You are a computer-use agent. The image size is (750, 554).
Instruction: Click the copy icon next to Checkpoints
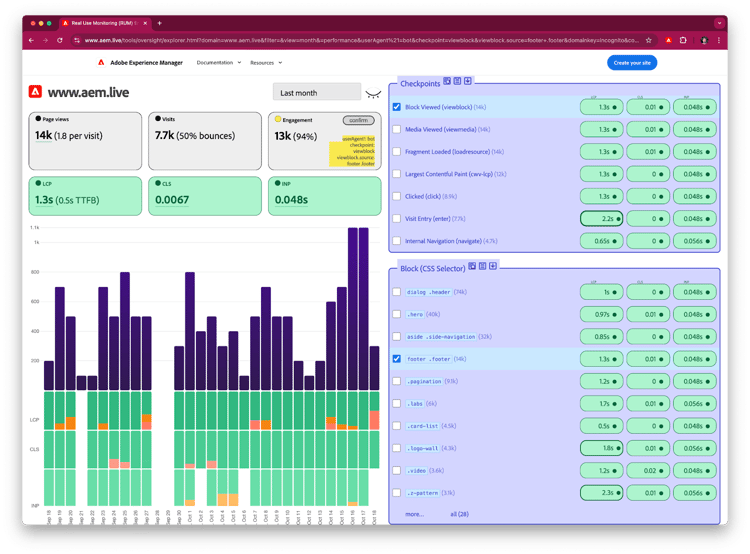447,81
